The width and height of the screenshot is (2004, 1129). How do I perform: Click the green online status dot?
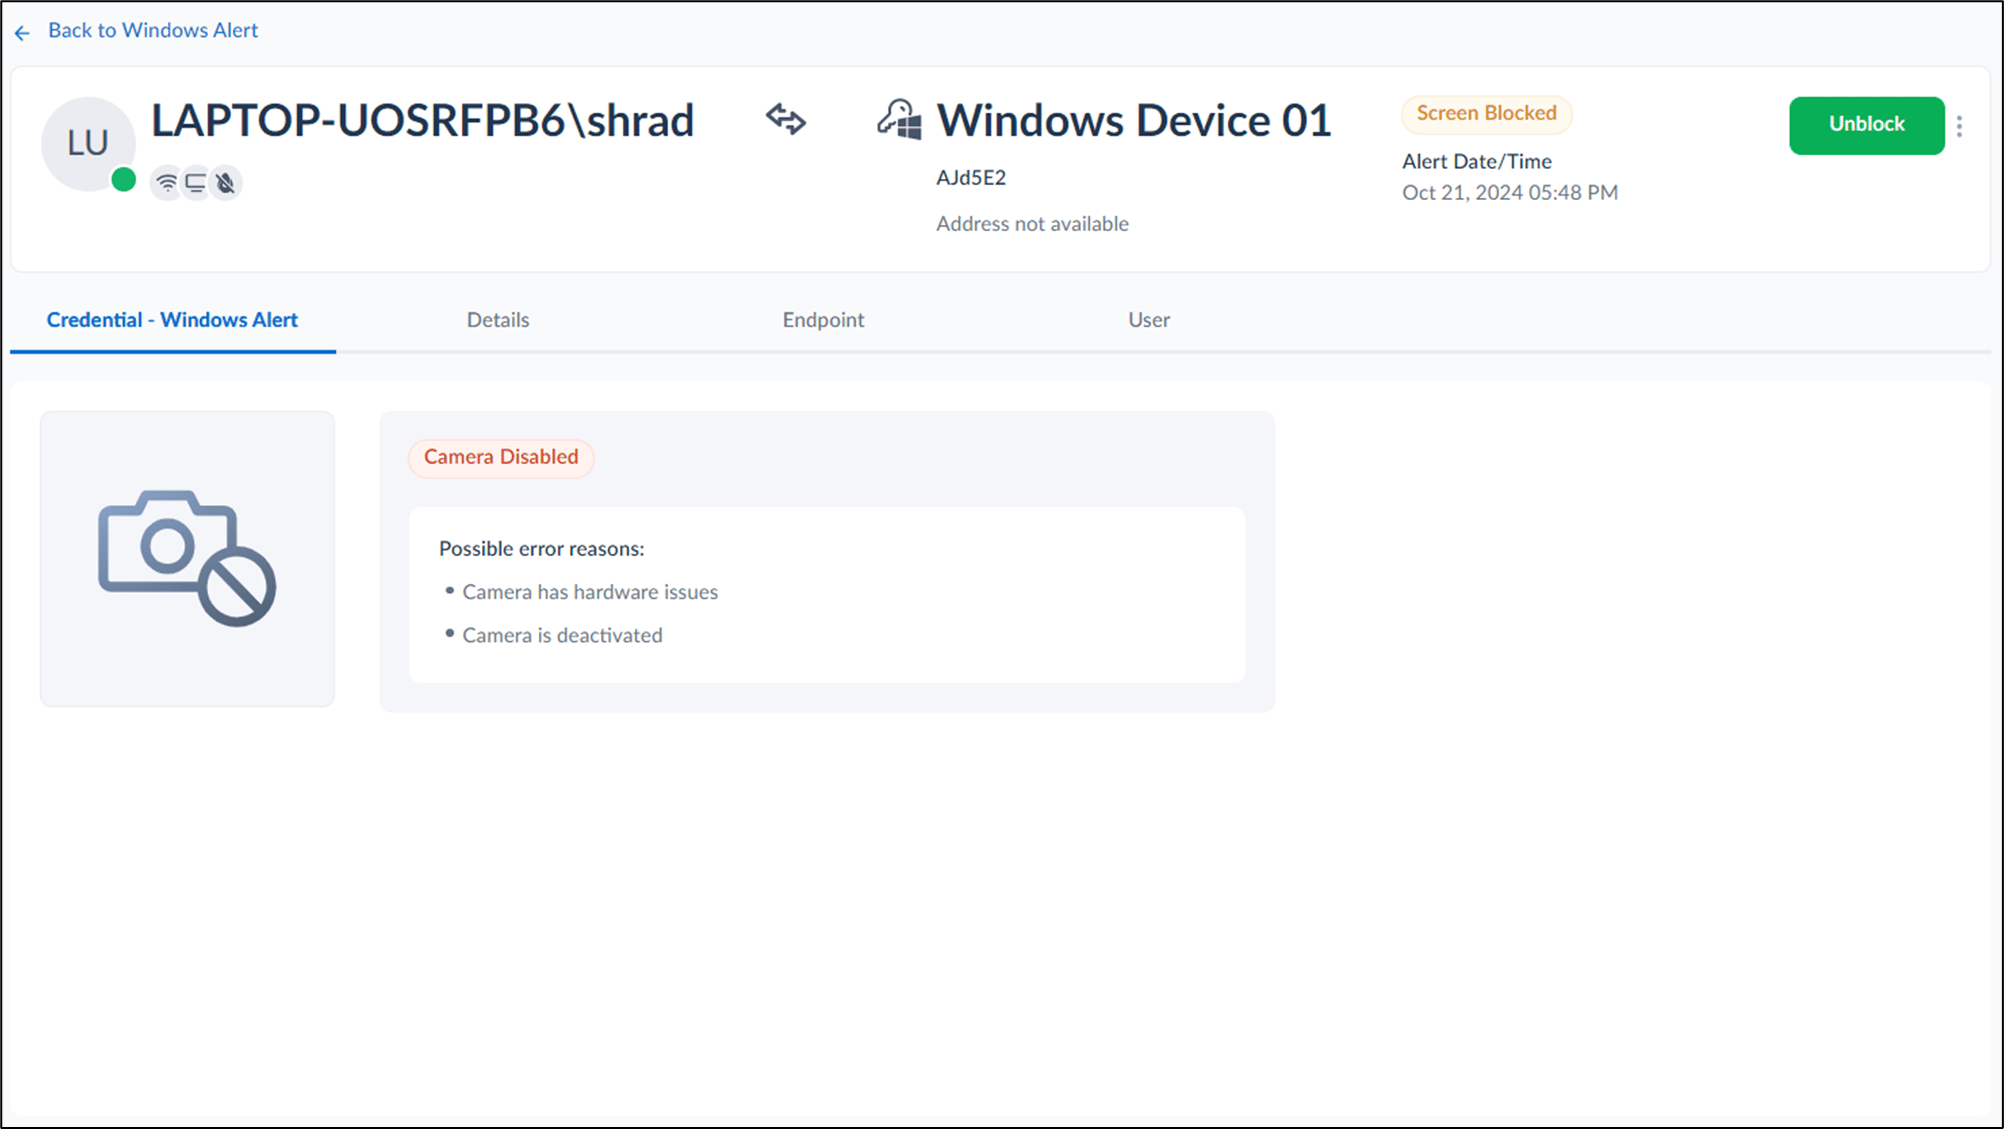[124, 180]
